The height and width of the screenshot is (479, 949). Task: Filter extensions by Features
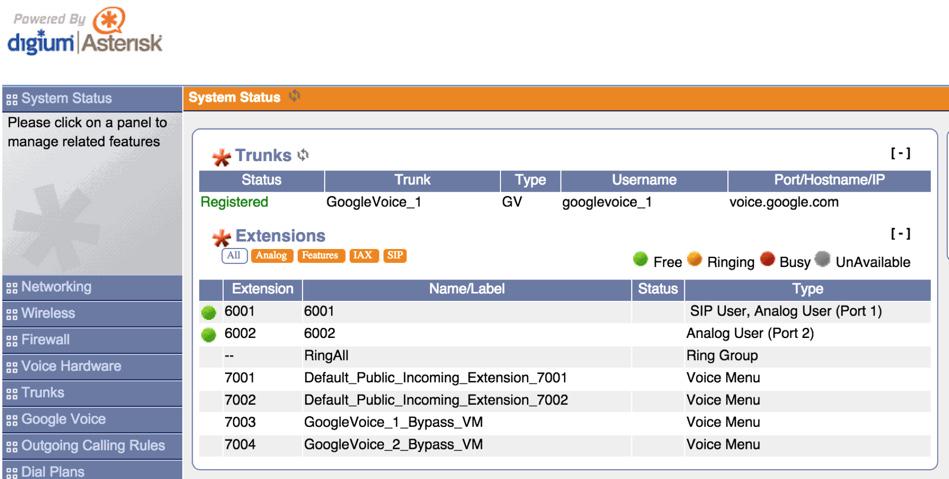[x=320, y=256]
